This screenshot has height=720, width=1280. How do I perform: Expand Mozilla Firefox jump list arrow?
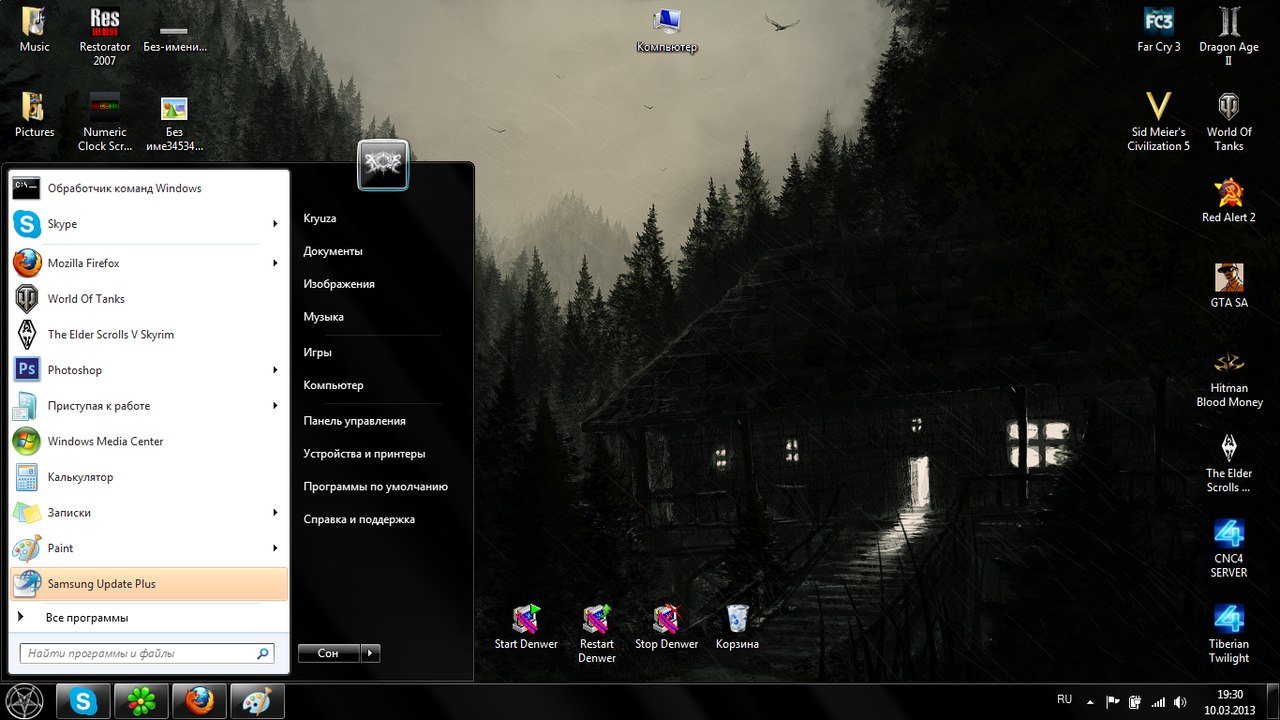click(x=275, y=263)
